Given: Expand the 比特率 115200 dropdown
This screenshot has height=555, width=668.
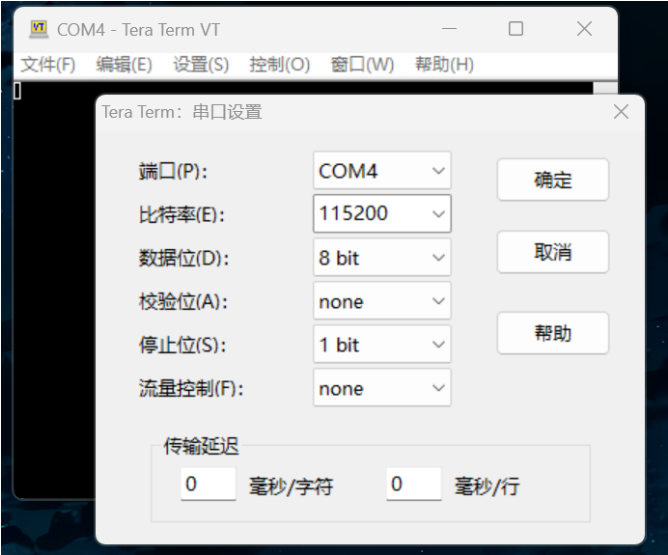Looking at the screenshot, I should point(382,213).
